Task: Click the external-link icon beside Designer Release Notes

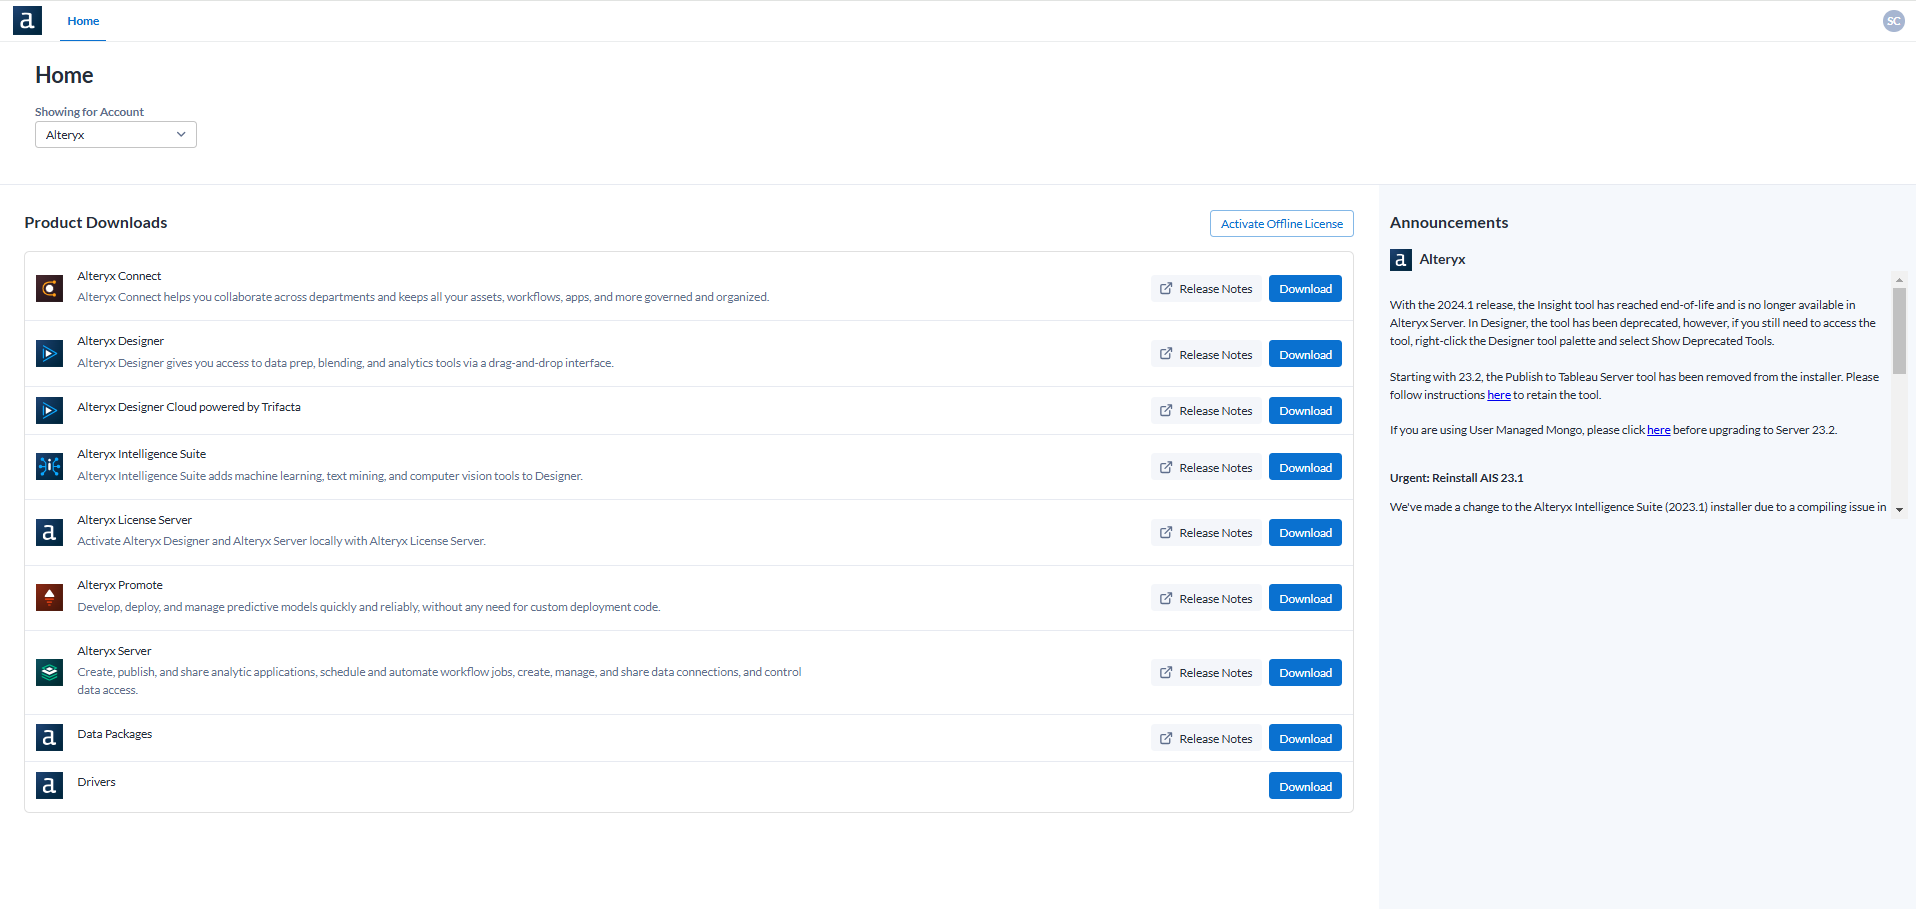Action: 1165,353
